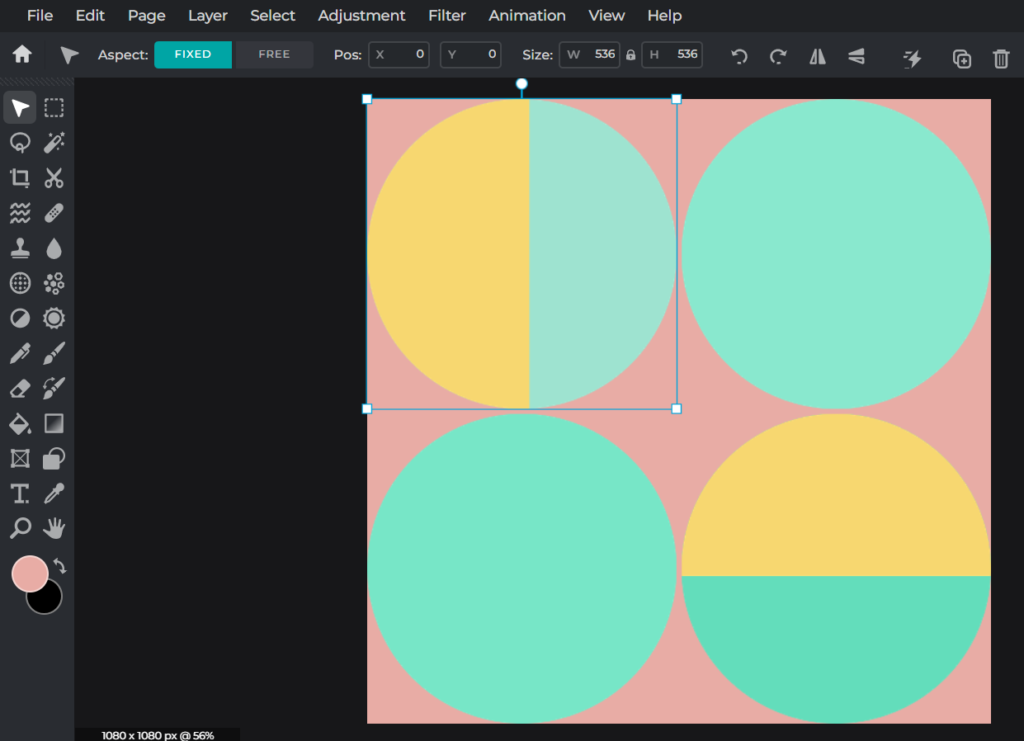Screen dimensions: 1024x741
Task: Open the Filter menu
Action: click(x=447, y=15)
